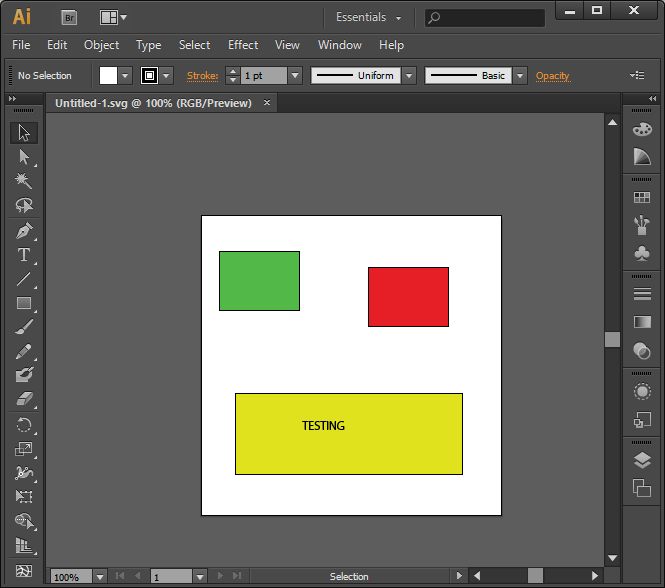665x588 pixels.
Task: Expand the fill color dropdown arrow
Action: click(x=125, y=76)
